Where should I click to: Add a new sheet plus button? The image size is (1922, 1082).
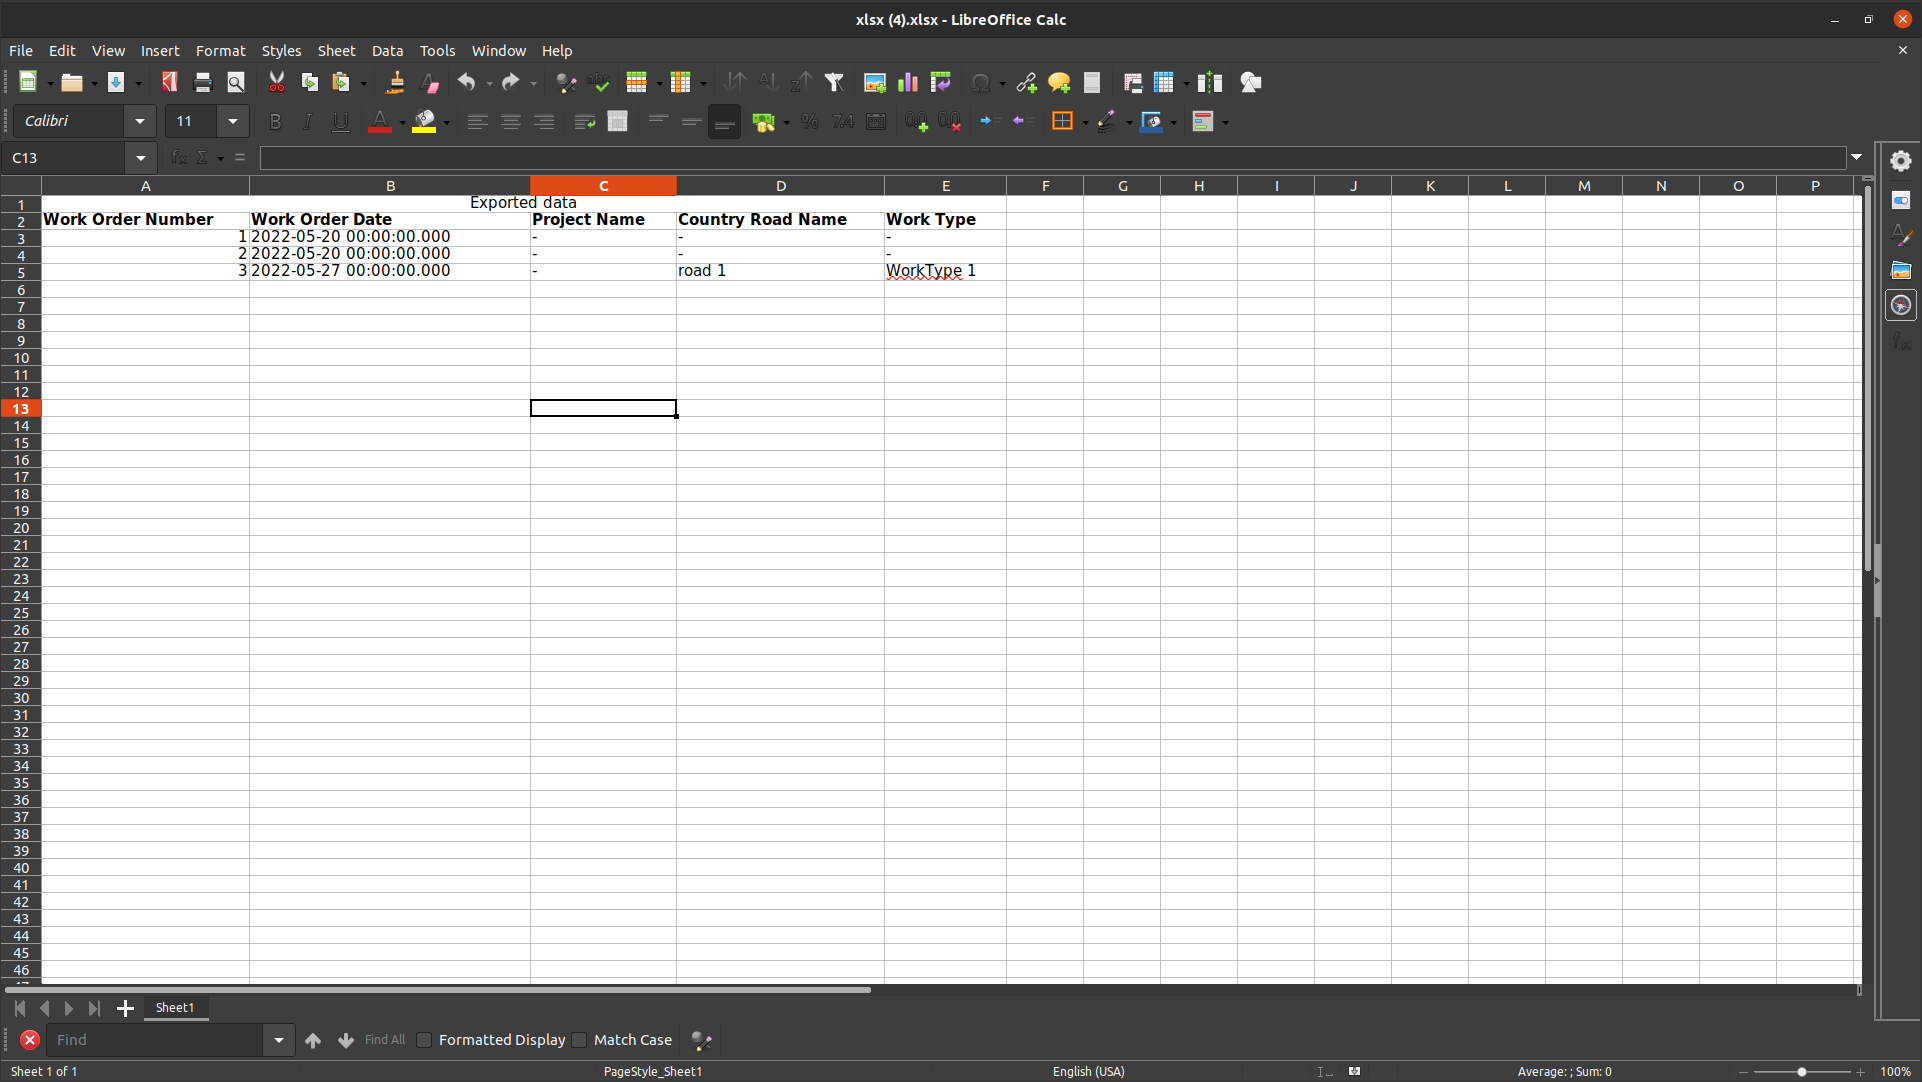(125, 1008)
